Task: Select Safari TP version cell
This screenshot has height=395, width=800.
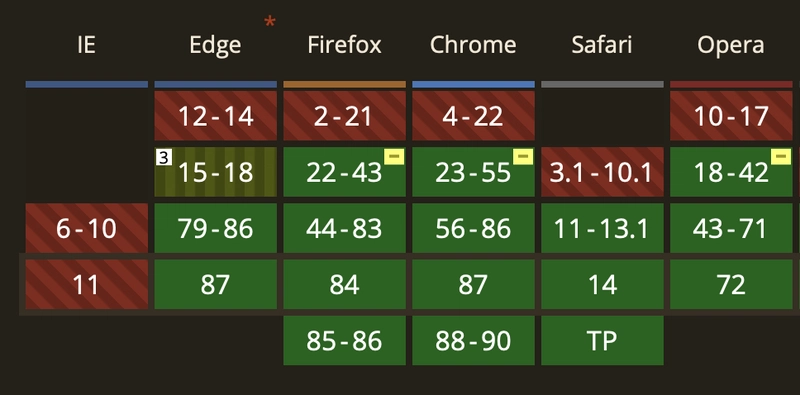Action: click(x=603, y=340)
